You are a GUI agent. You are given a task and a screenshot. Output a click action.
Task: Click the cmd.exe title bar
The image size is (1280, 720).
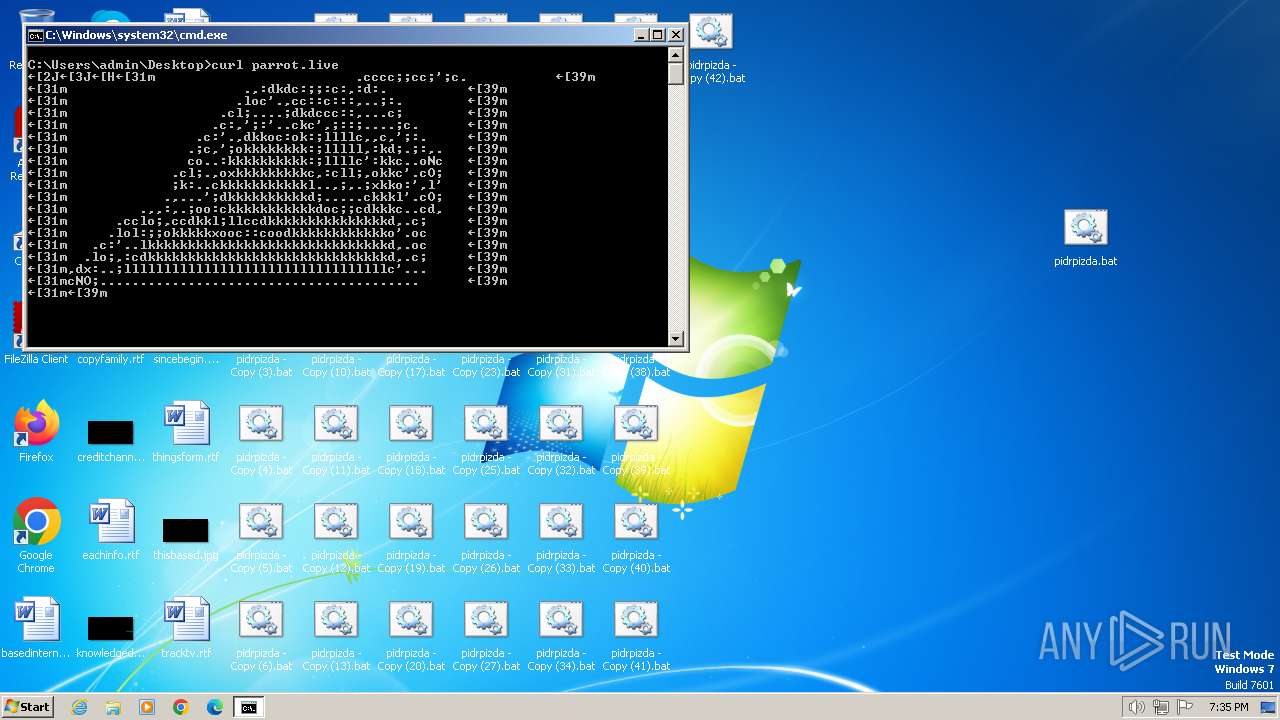pyautogui.click(x=330, y=35)
